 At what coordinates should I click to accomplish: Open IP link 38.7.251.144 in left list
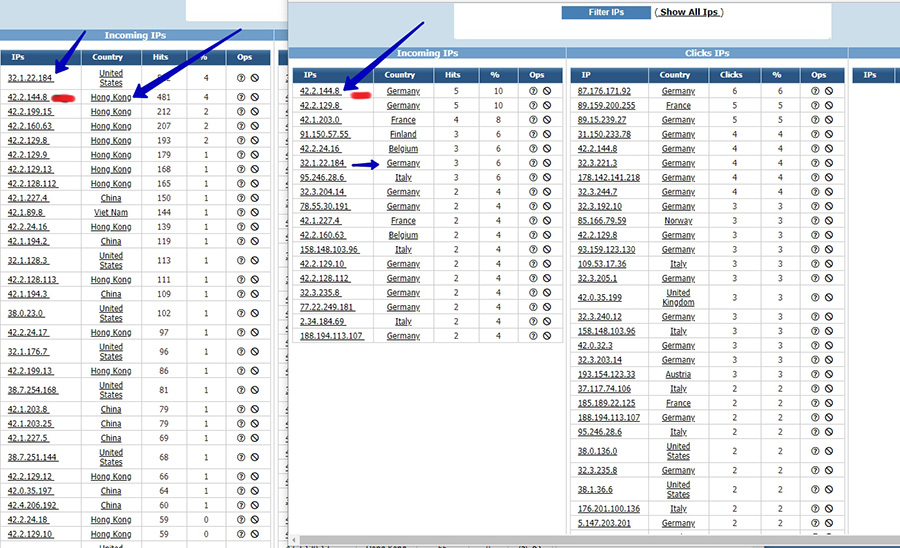pos(33,457)
